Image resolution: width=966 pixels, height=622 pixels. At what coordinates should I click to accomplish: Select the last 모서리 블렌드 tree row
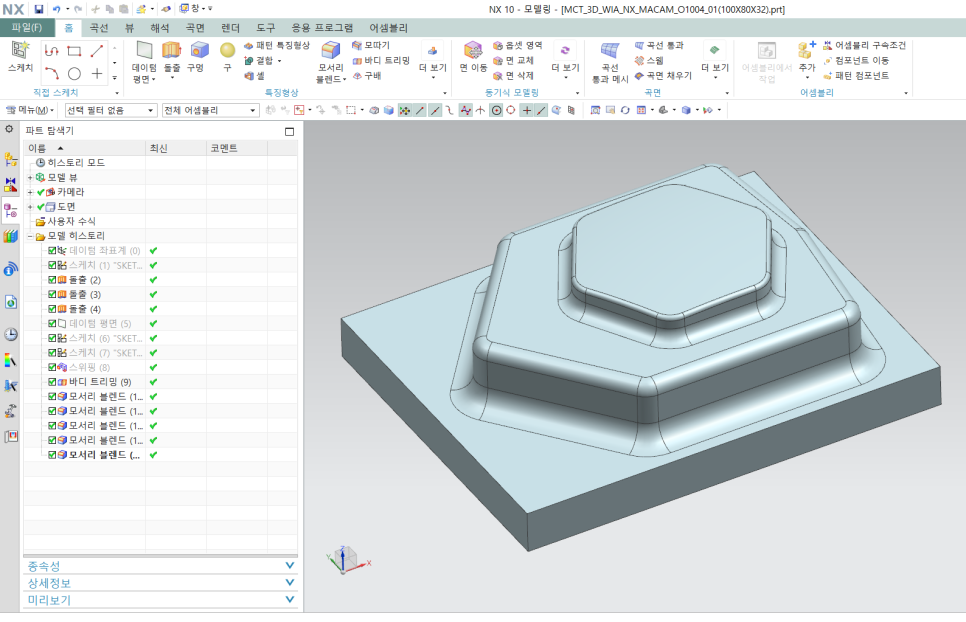(95, 454)
